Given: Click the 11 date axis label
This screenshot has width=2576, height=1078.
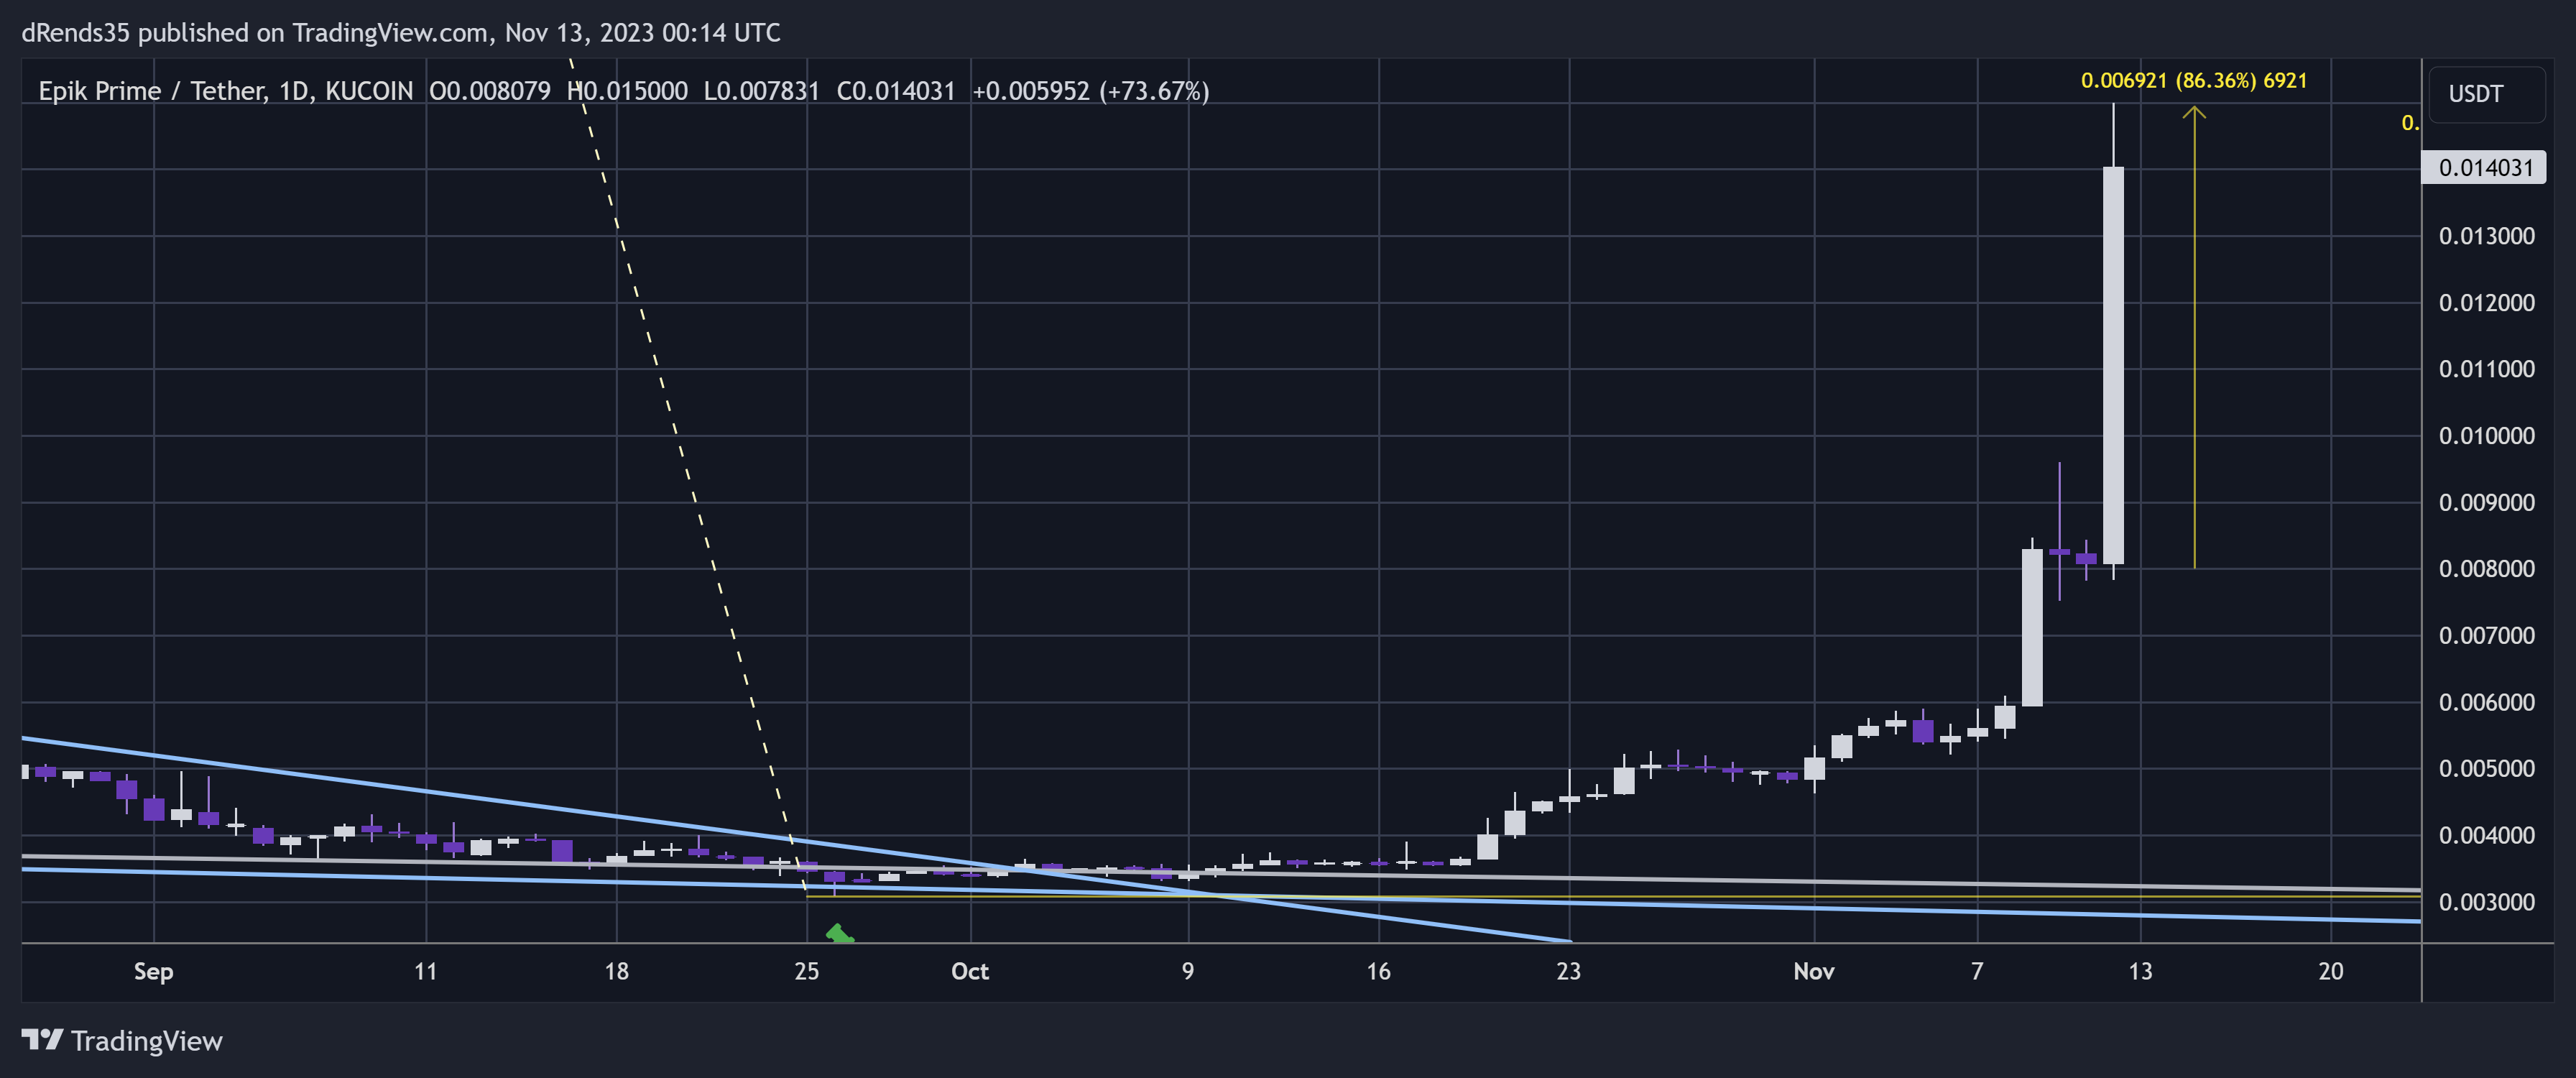Looking at the screenshot, I should pyautogui.click(x=426, y=972).
